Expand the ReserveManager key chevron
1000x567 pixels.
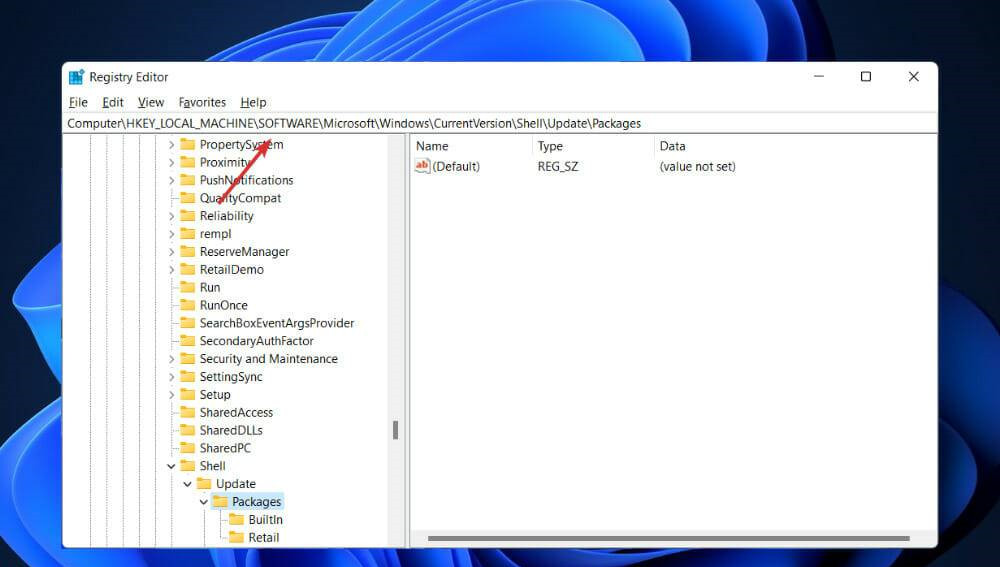171,252
